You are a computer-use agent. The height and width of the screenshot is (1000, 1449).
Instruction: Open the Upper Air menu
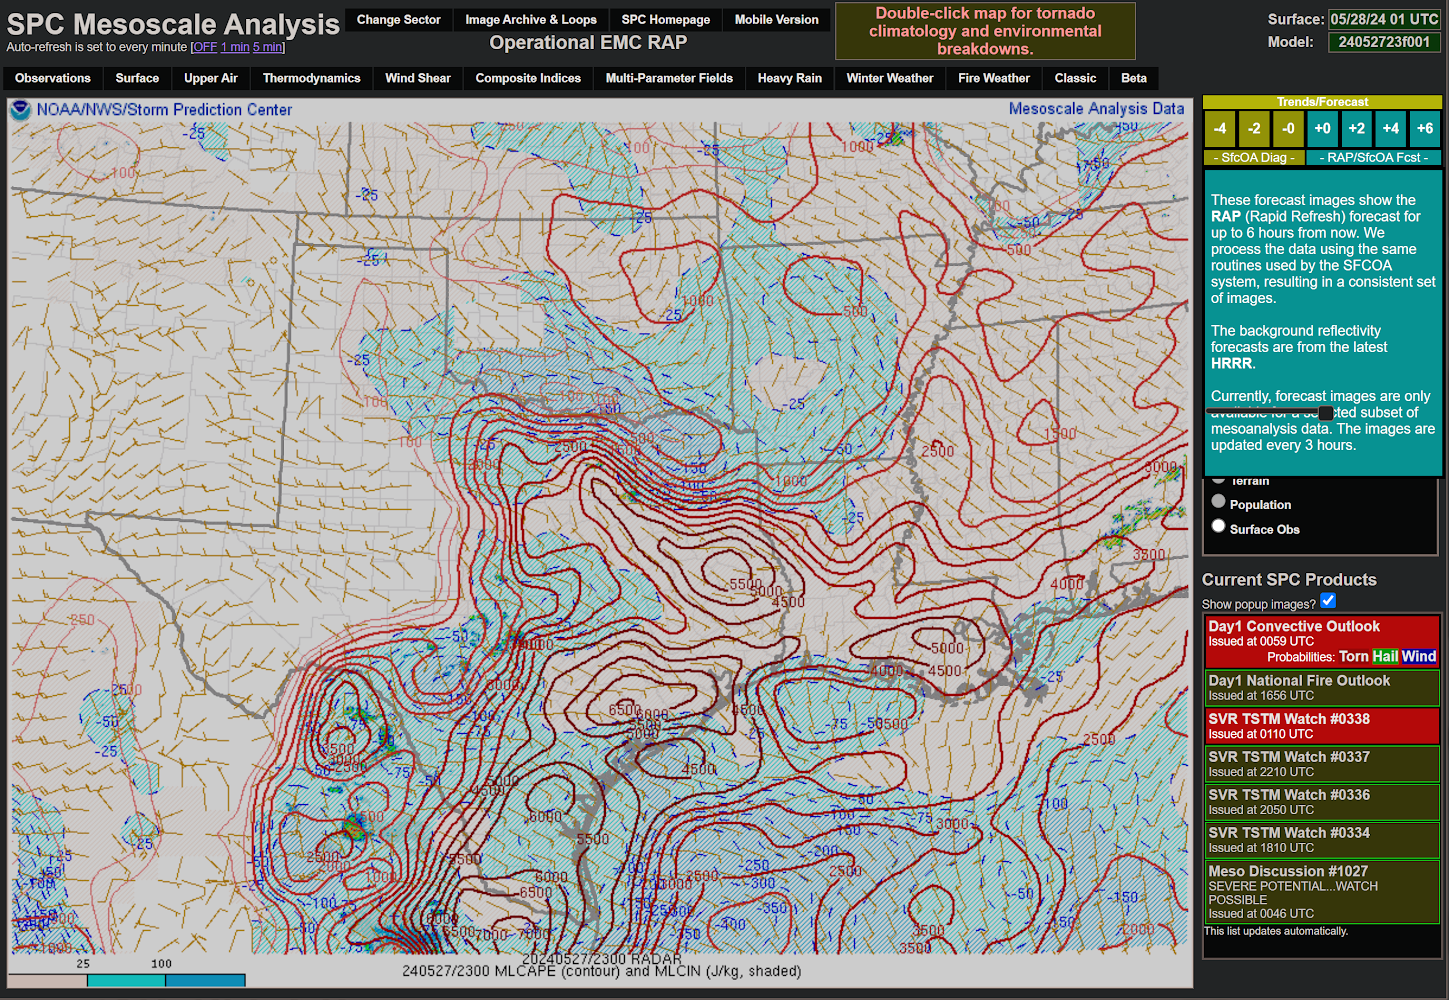coord(210,78)
